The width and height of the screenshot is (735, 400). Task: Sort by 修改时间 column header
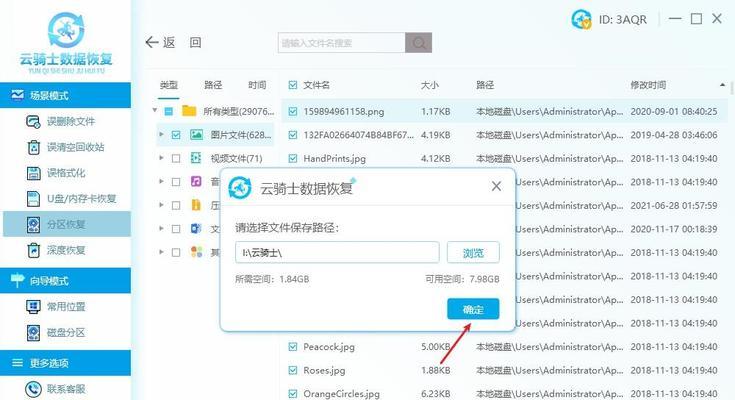tap(648, 85)
